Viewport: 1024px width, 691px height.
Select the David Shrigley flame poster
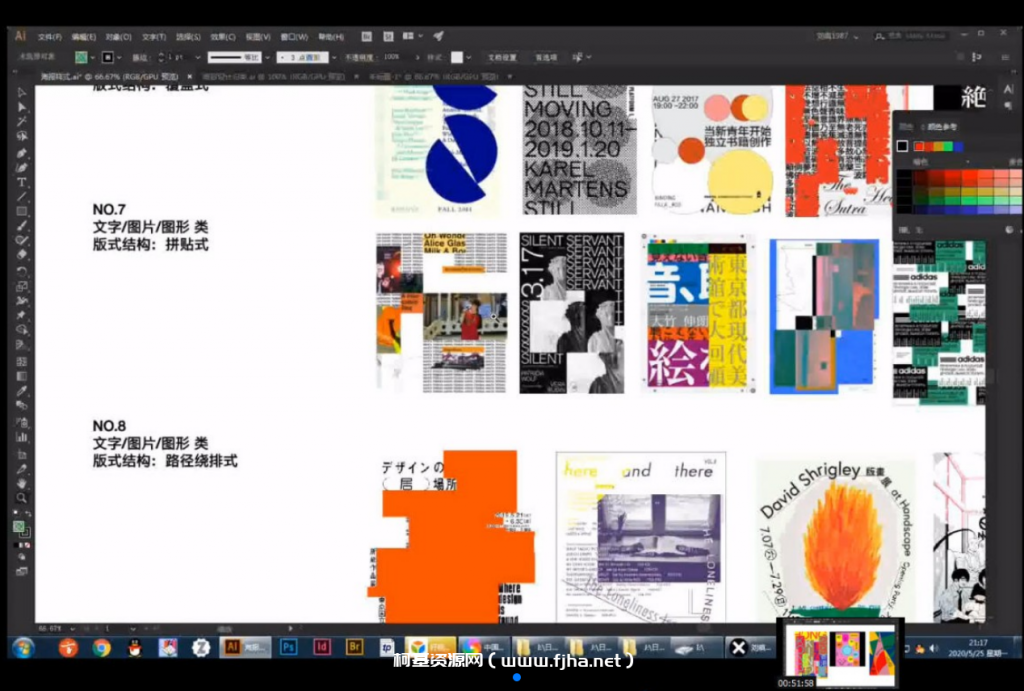836,541
